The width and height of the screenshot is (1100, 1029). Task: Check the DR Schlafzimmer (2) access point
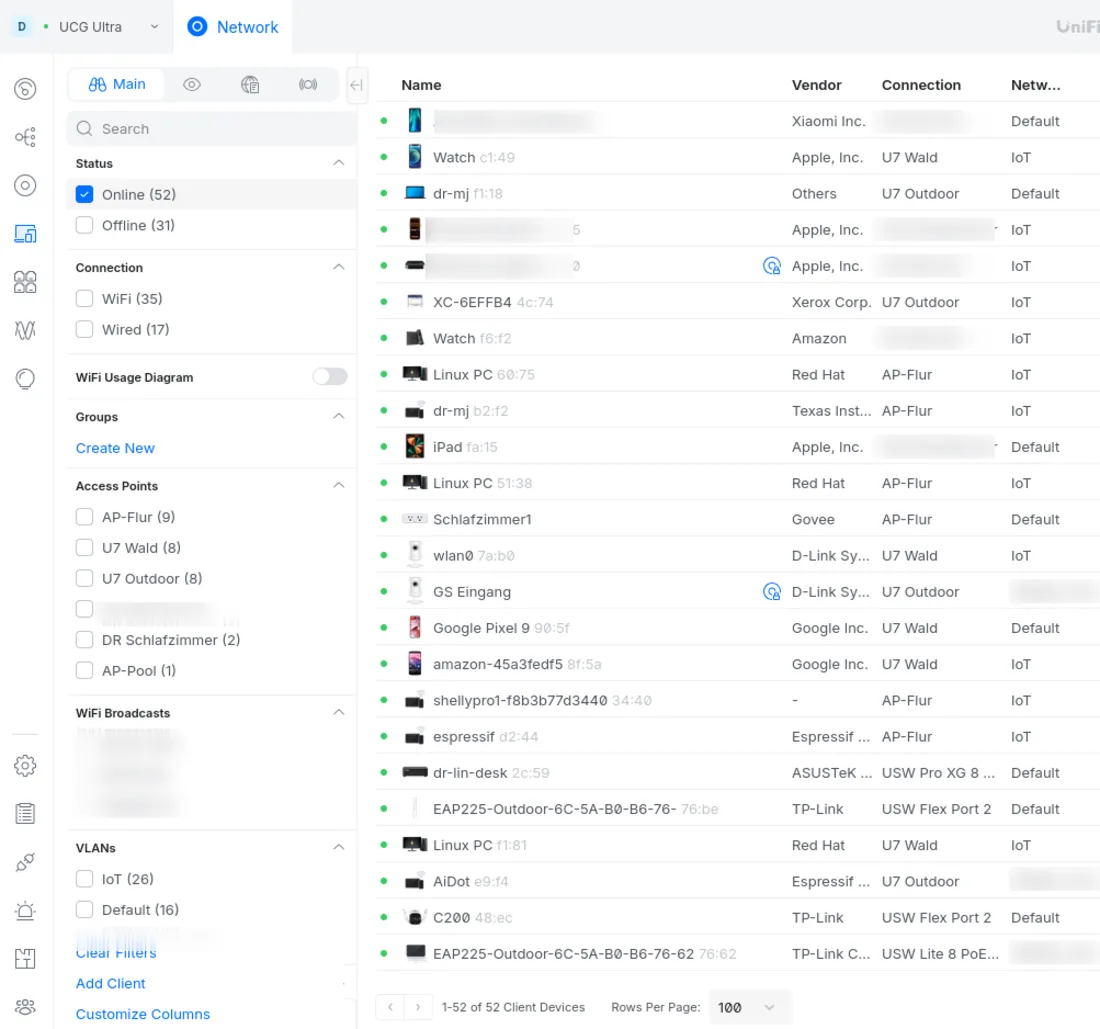point(84,640)
